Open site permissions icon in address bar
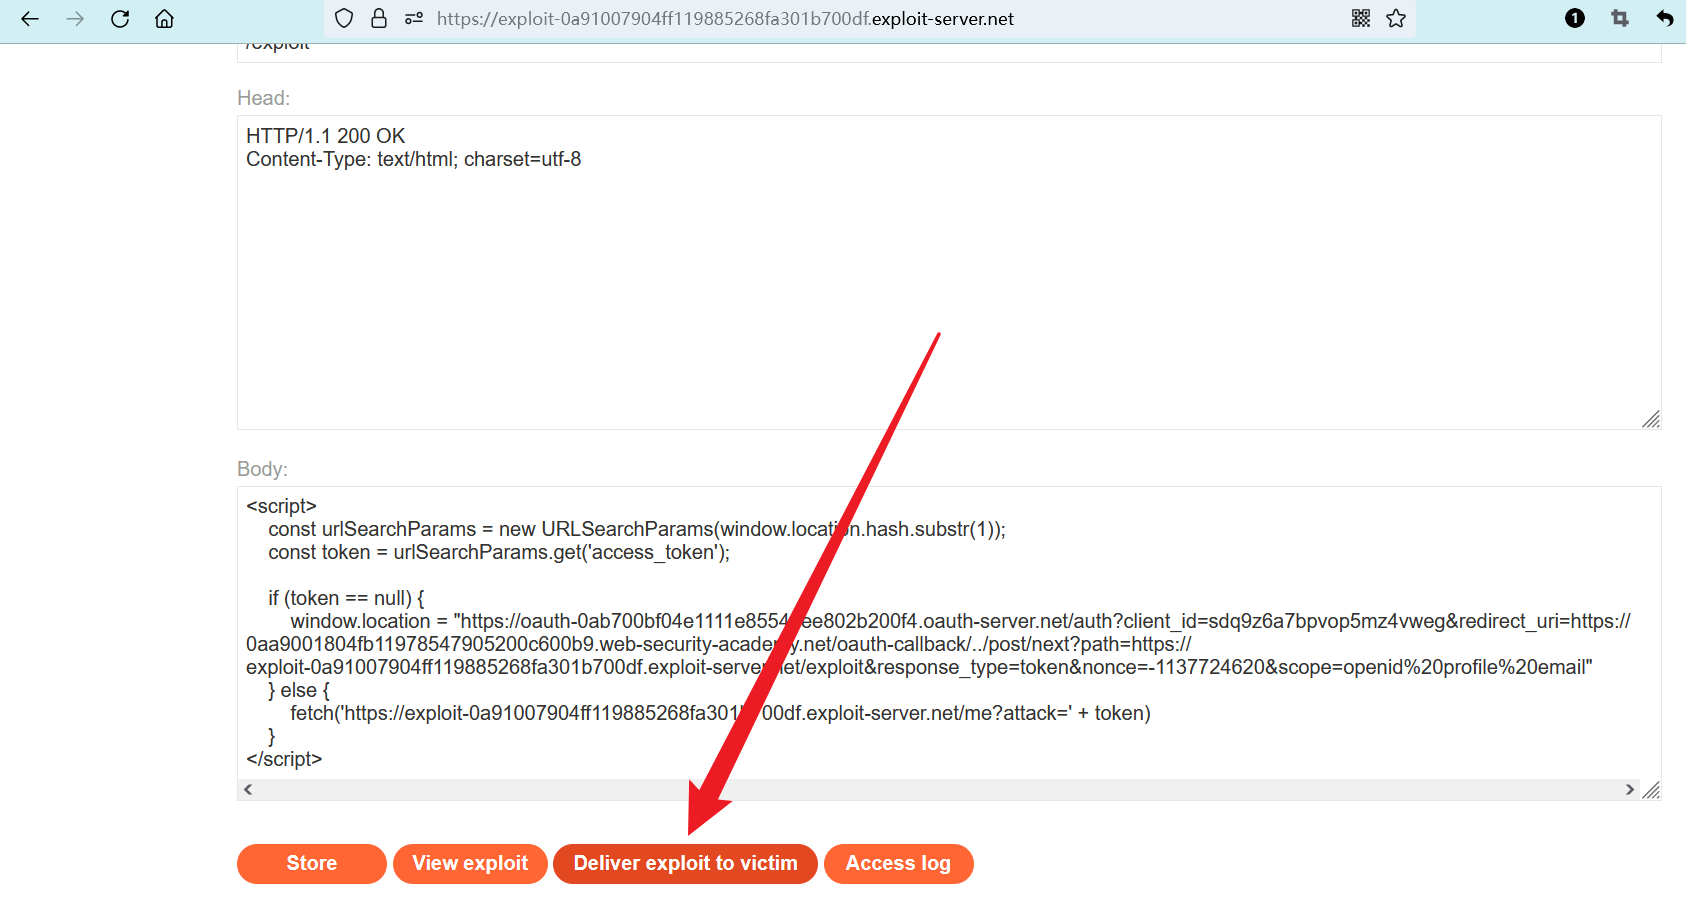This screenshot has height=914, width=1686. 414,18
